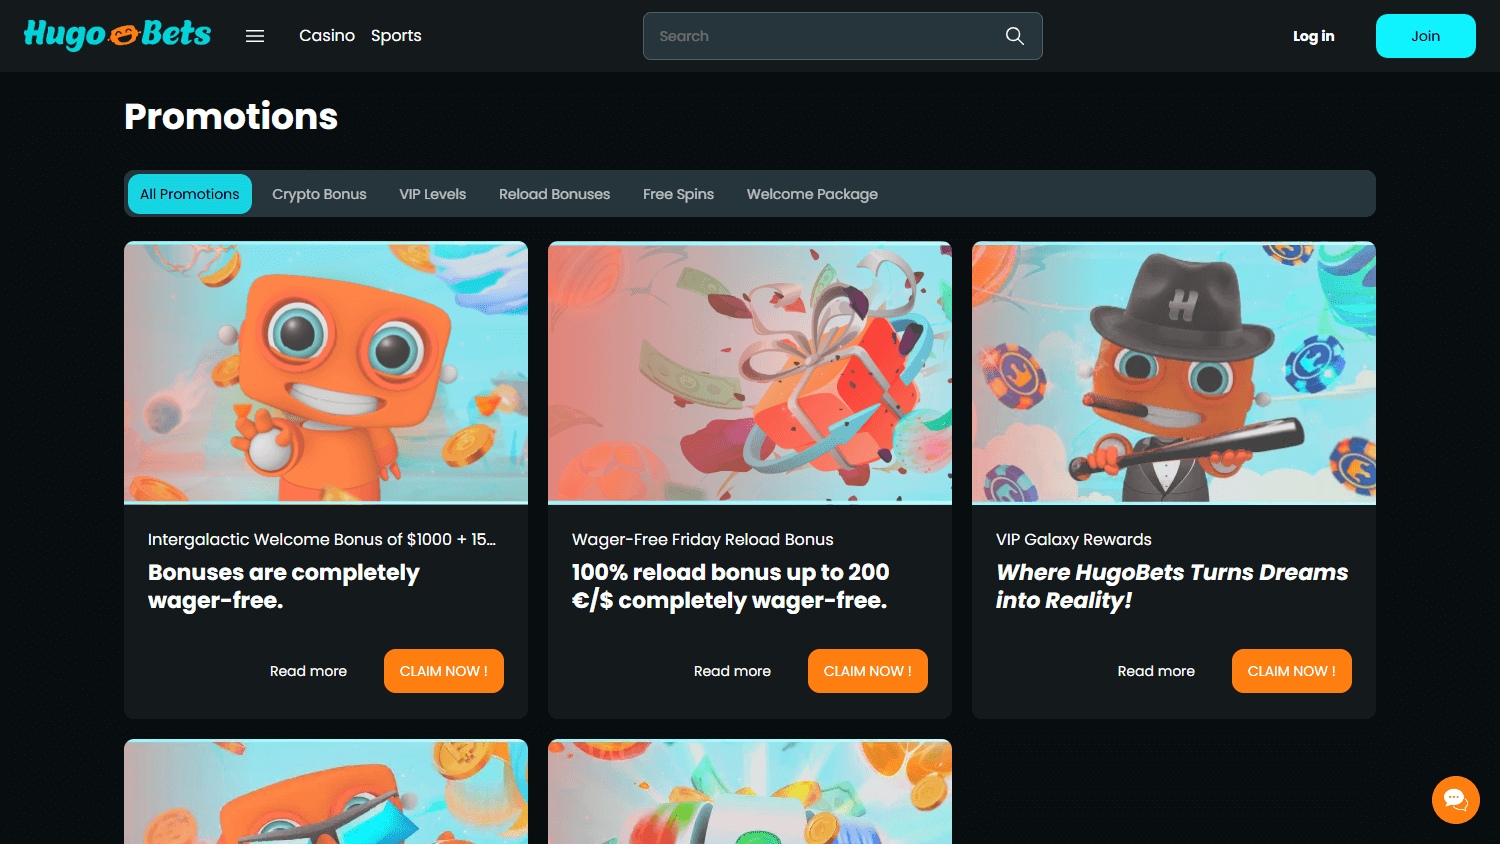
Task: Go to the Casino section
Action: [x=327, y=36]
